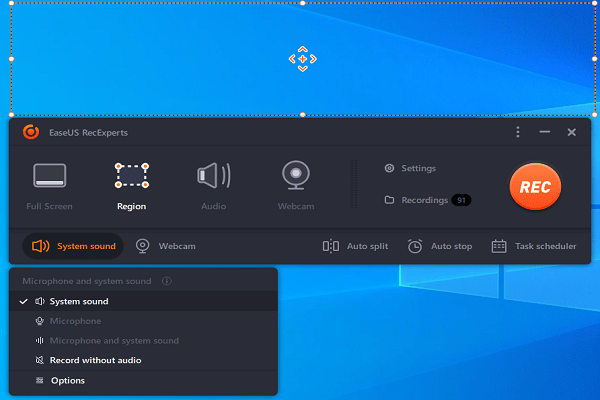The height and width of the screenshot is (400, 600).
Task: Click the speaker icon in System sound bottom button
Action: point(41,246)
